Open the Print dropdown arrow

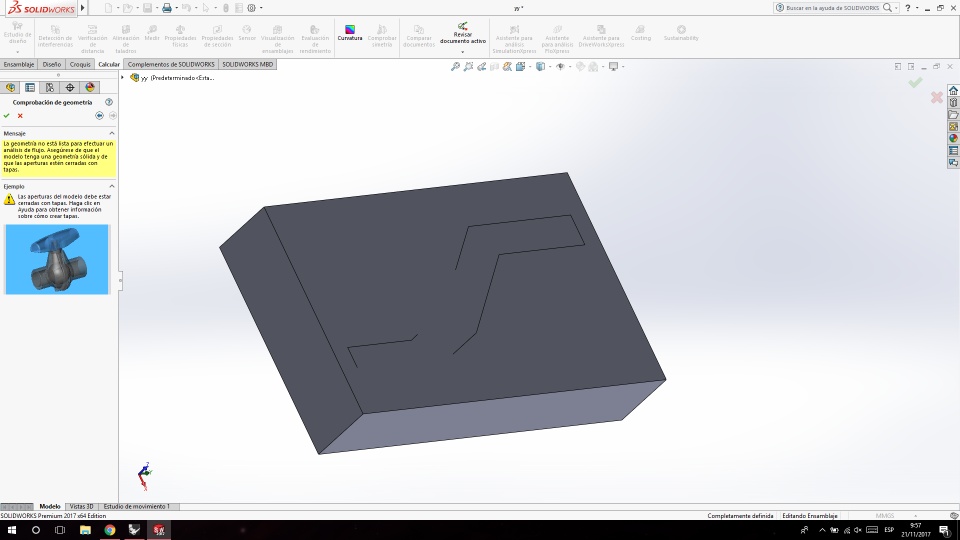coord(176,8)
